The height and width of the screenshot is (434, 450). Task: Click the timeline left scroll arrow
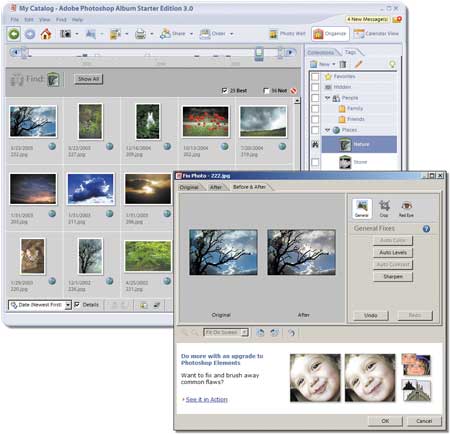coord(15,52)
